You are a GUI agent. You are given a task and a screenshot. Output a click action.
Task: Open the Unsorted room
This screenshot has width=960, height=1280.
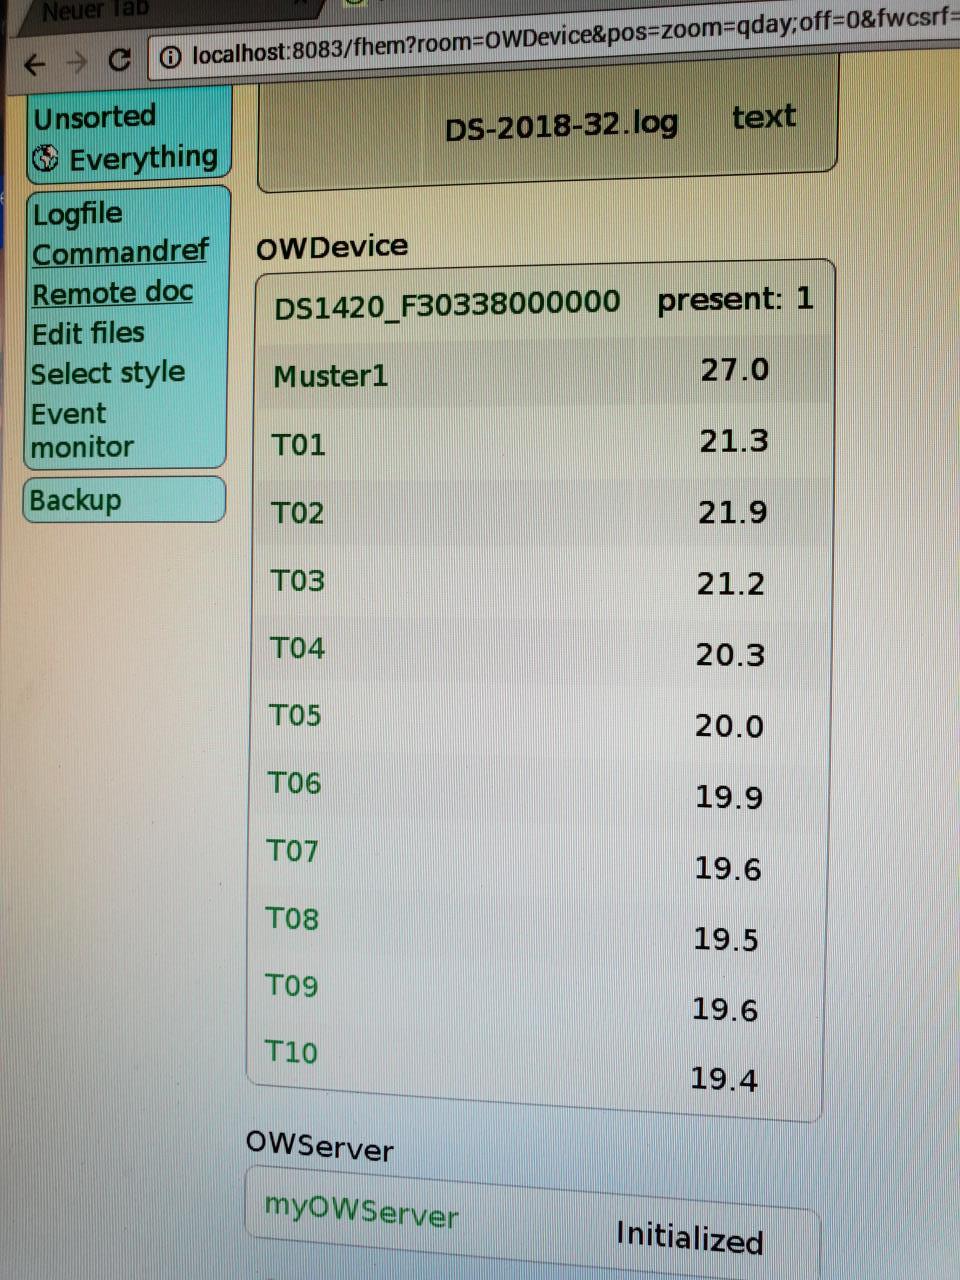tap(94, 117)
